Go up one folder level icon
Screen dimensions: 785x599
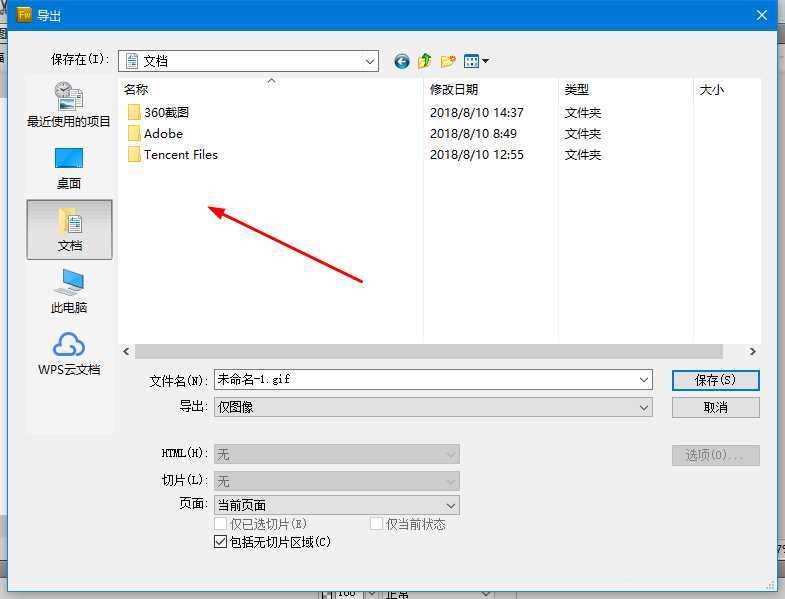(x=425, y=61)
